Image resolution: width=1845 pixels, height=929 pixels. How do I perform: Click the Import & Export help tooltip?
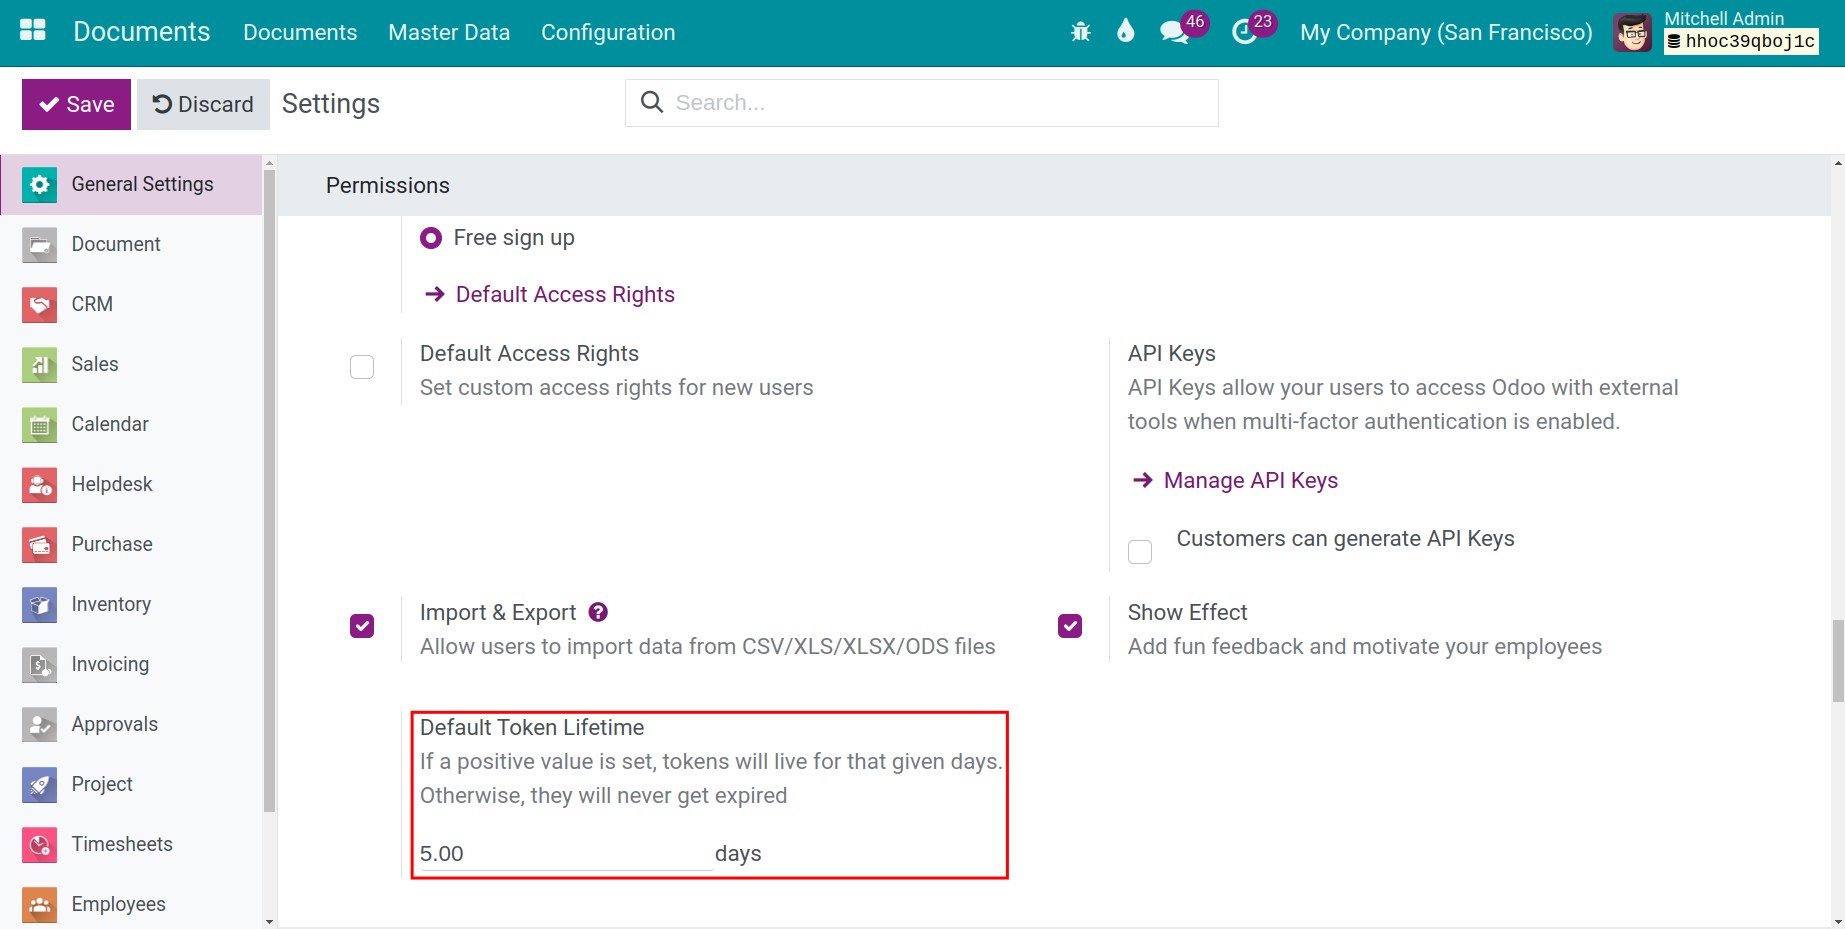(x=598, y=611)
